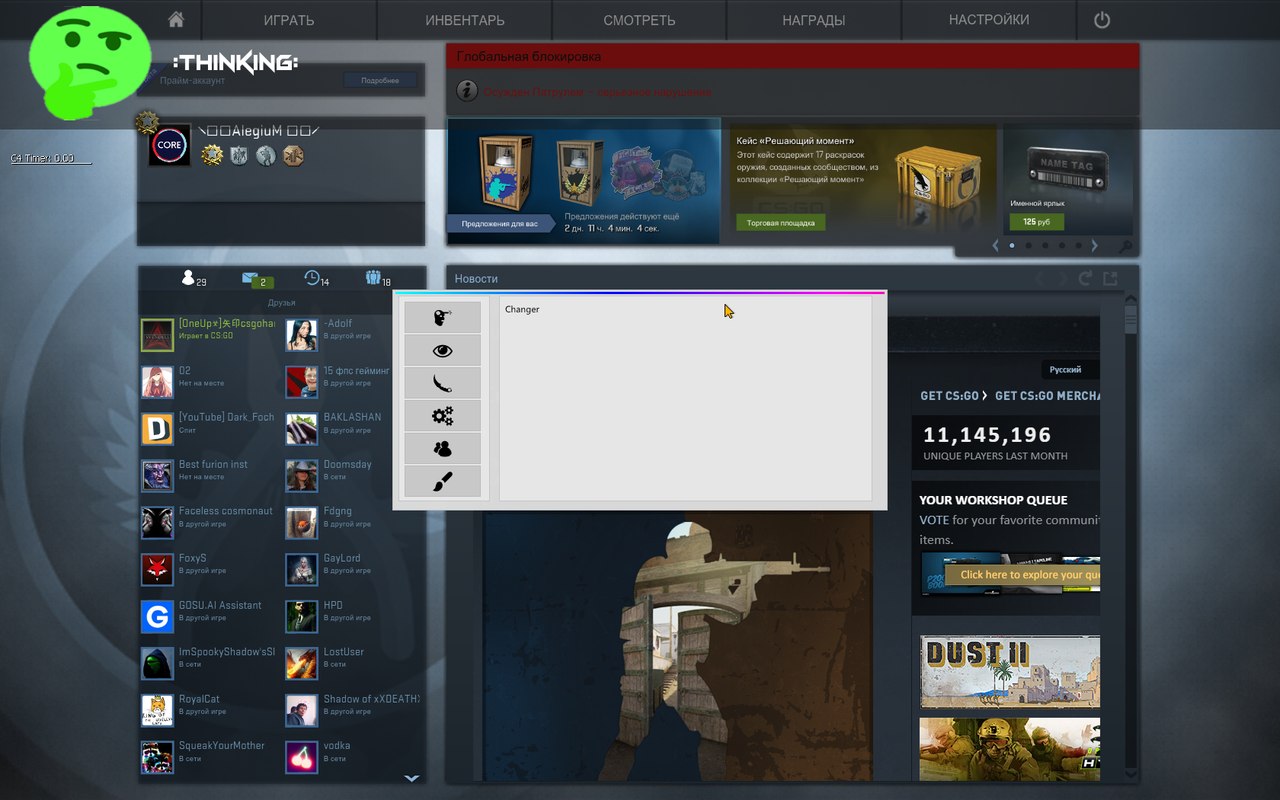Click the bronze octagonal badge on profile

(x=292, y=155)
